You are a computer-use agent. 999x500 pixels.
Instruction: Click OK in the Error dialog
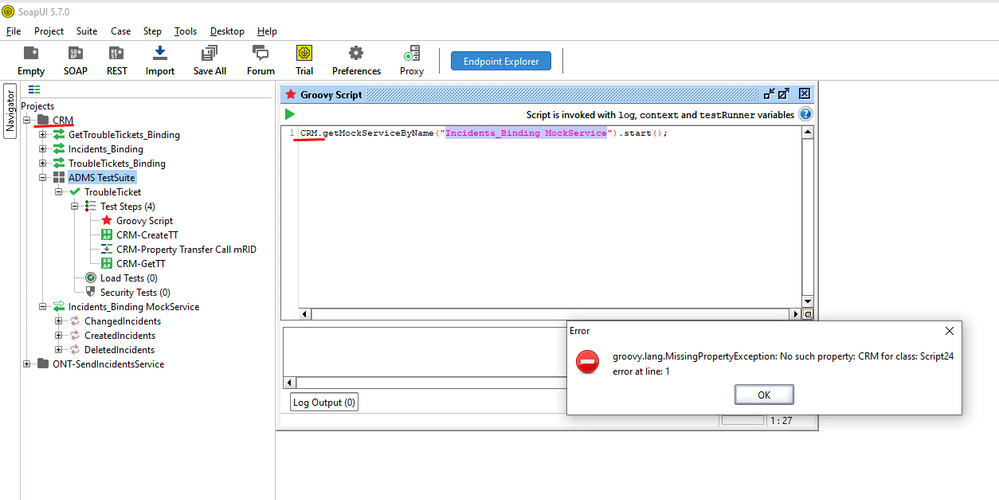pyautogui.click(x=764, y=394)
